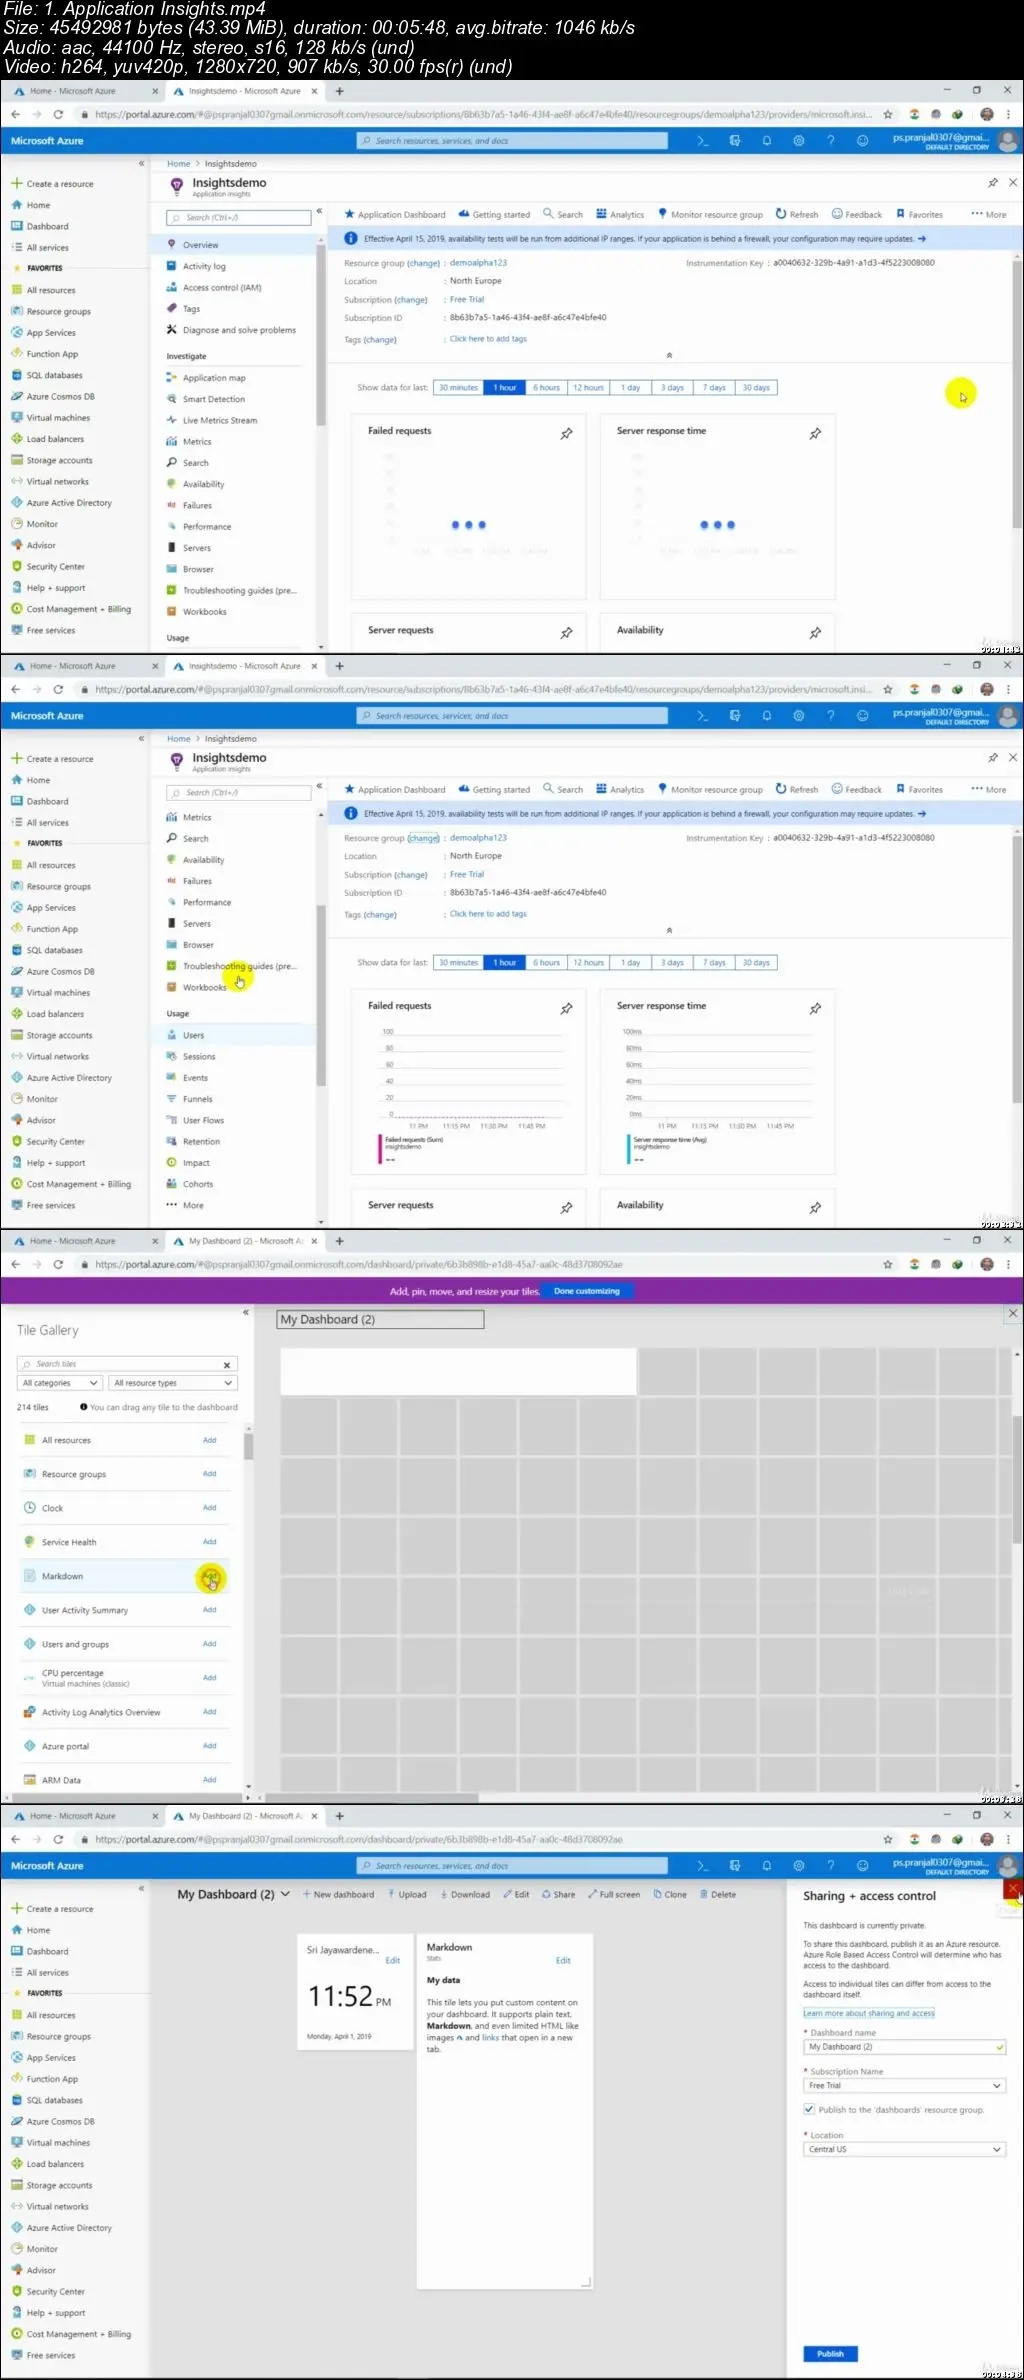Image resolution: width=1024 pixels, height=2380 pixels.
Task: Click the 11:52 PM clock time
Action: (x=349, y=1997)
